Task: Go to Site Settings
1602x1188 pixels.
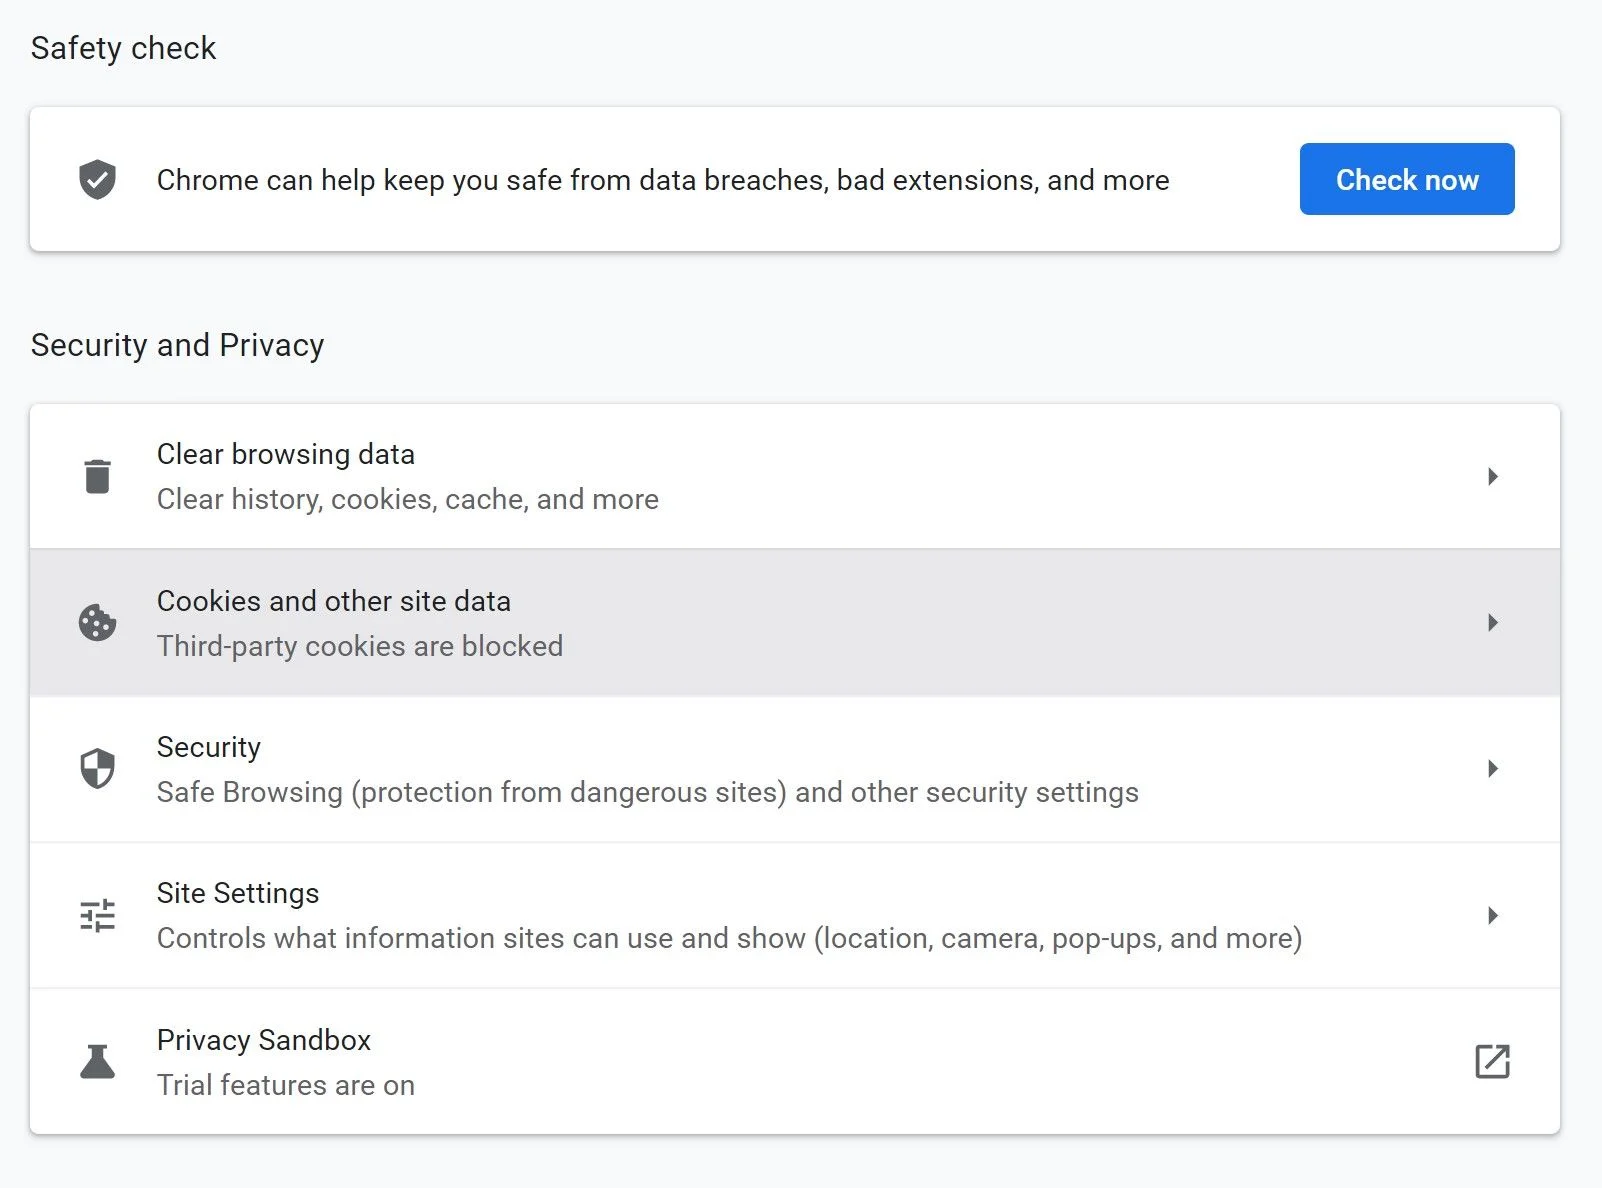Action: [237, 893]
